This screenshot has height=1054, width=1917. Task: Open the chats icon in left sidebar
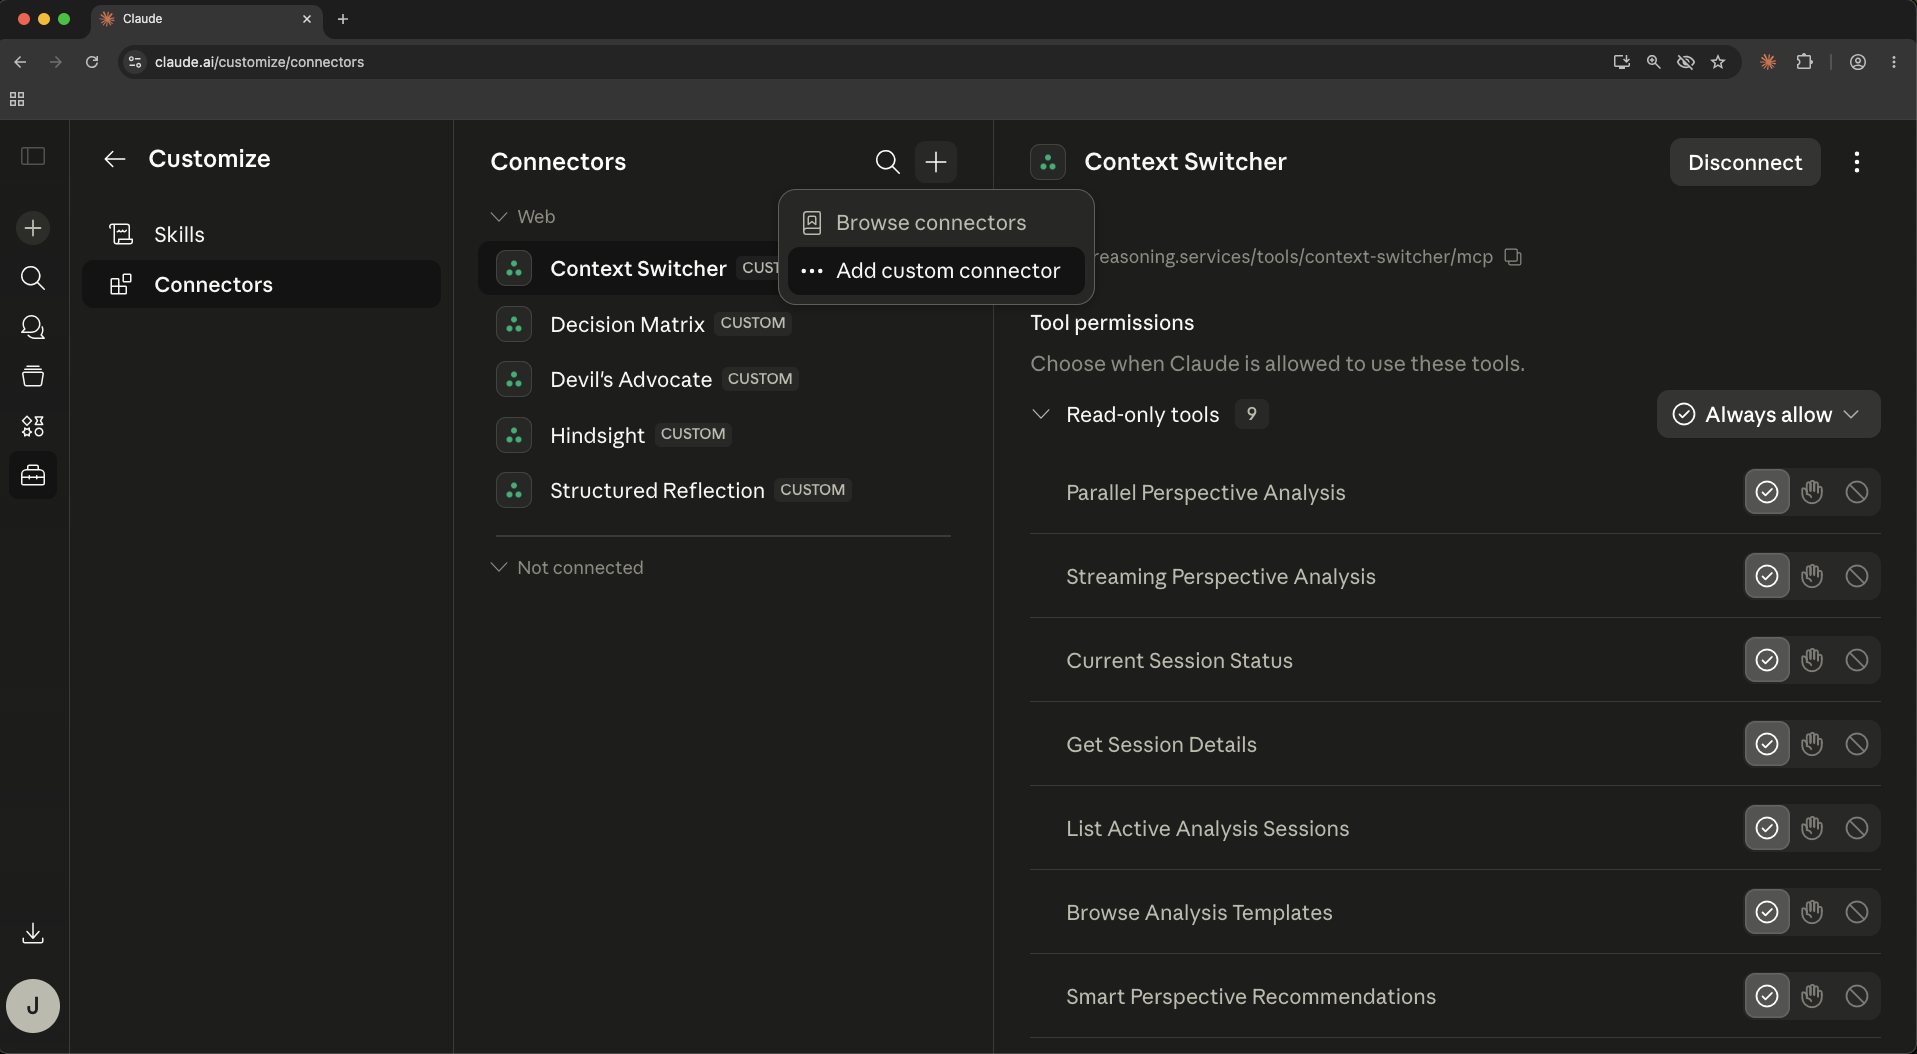coord(33,327)
